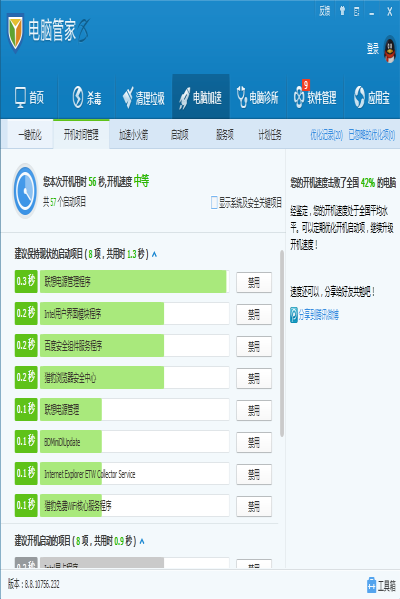Image resolution: width=400 pixels, height=599 pixels.
Task: Select the 电脑加速 rocket icon
Action: (x=185, y=98)
